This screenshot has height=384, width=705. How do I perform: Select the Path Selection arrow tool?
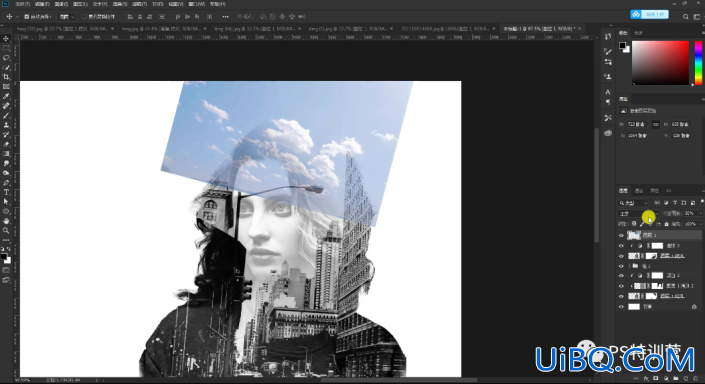tap(6, 201)
